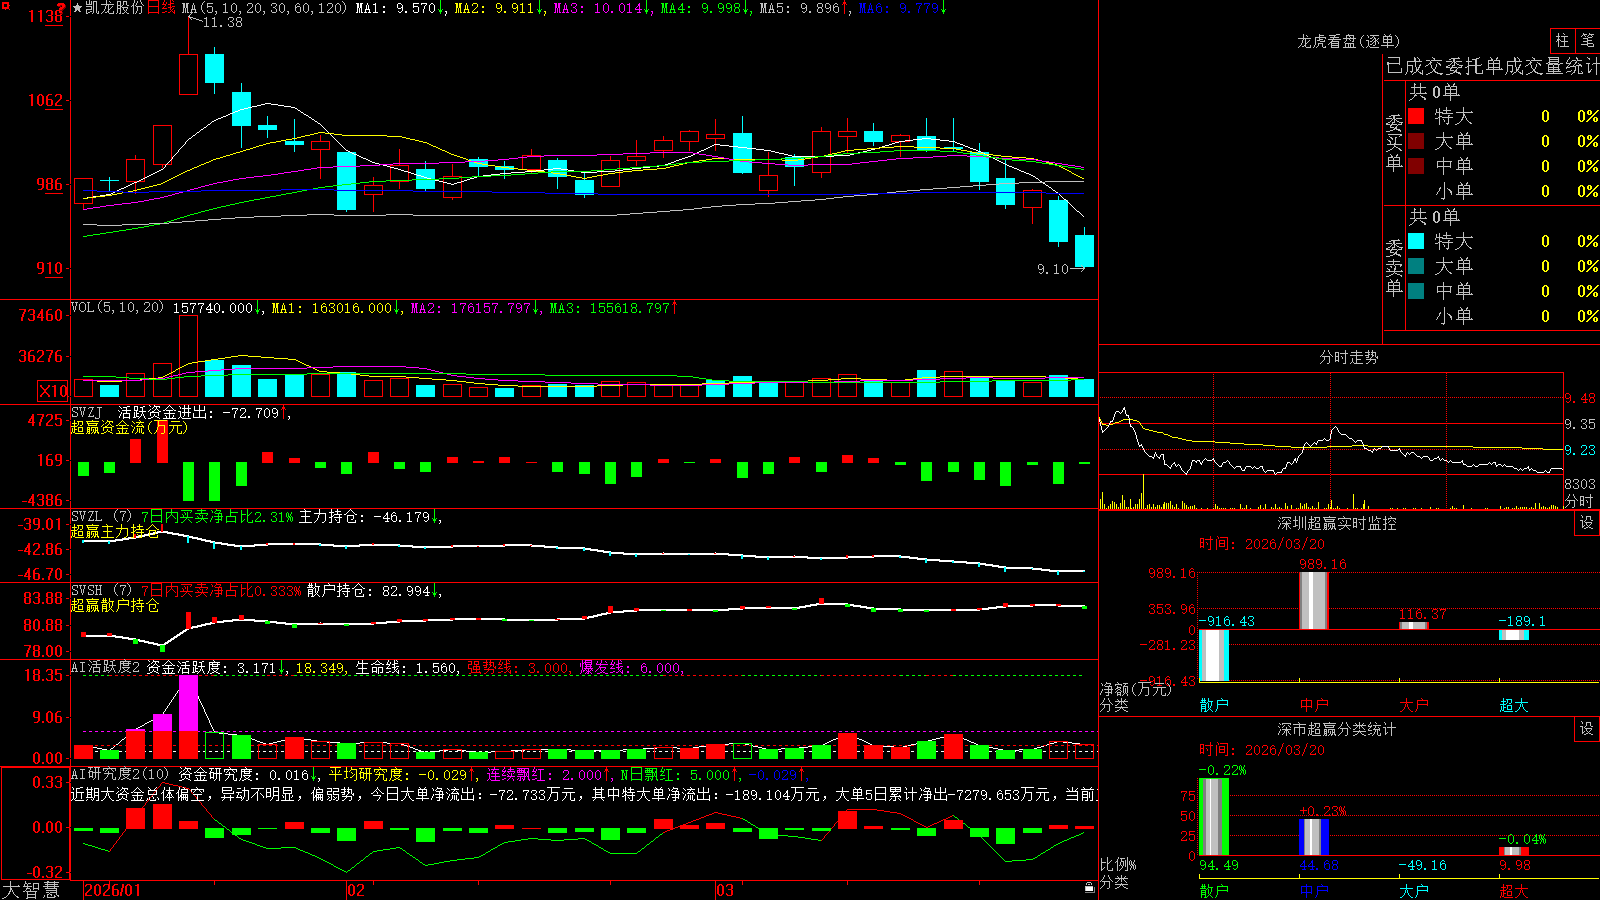Open 设 settings for 深市超赢分类统计
Viewport: 1600px width, 900px height.
pyautogui.click(x=1587, y=729)
